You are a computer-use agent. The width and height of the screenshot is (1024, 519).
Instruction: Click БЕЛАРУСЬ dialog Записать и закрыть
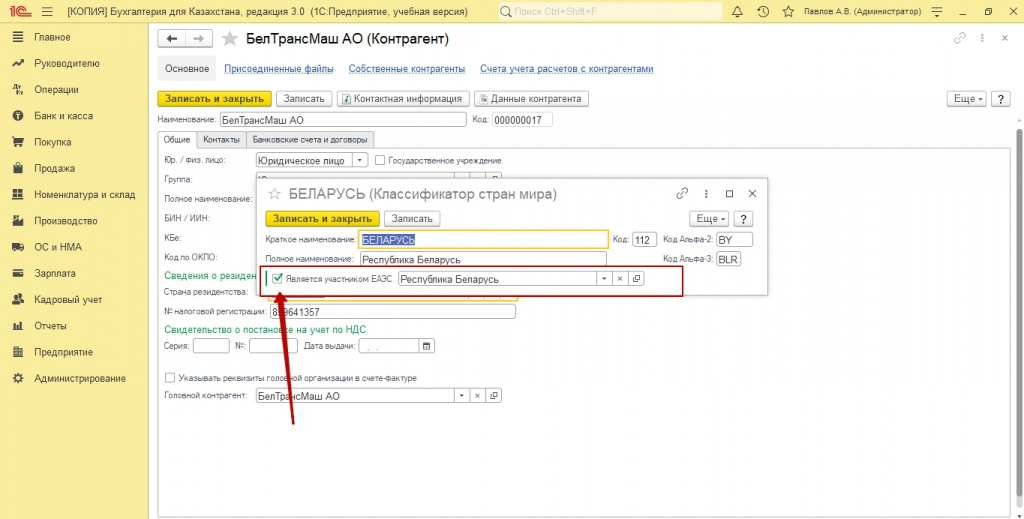coord(323,219)
